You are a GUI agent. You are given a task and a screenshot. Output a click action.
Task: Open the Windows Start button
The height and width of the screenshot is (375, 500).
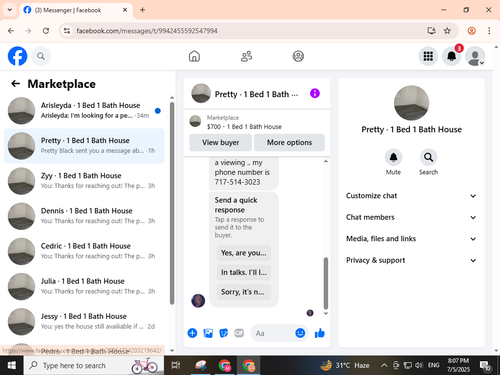(x=11, y=365)
